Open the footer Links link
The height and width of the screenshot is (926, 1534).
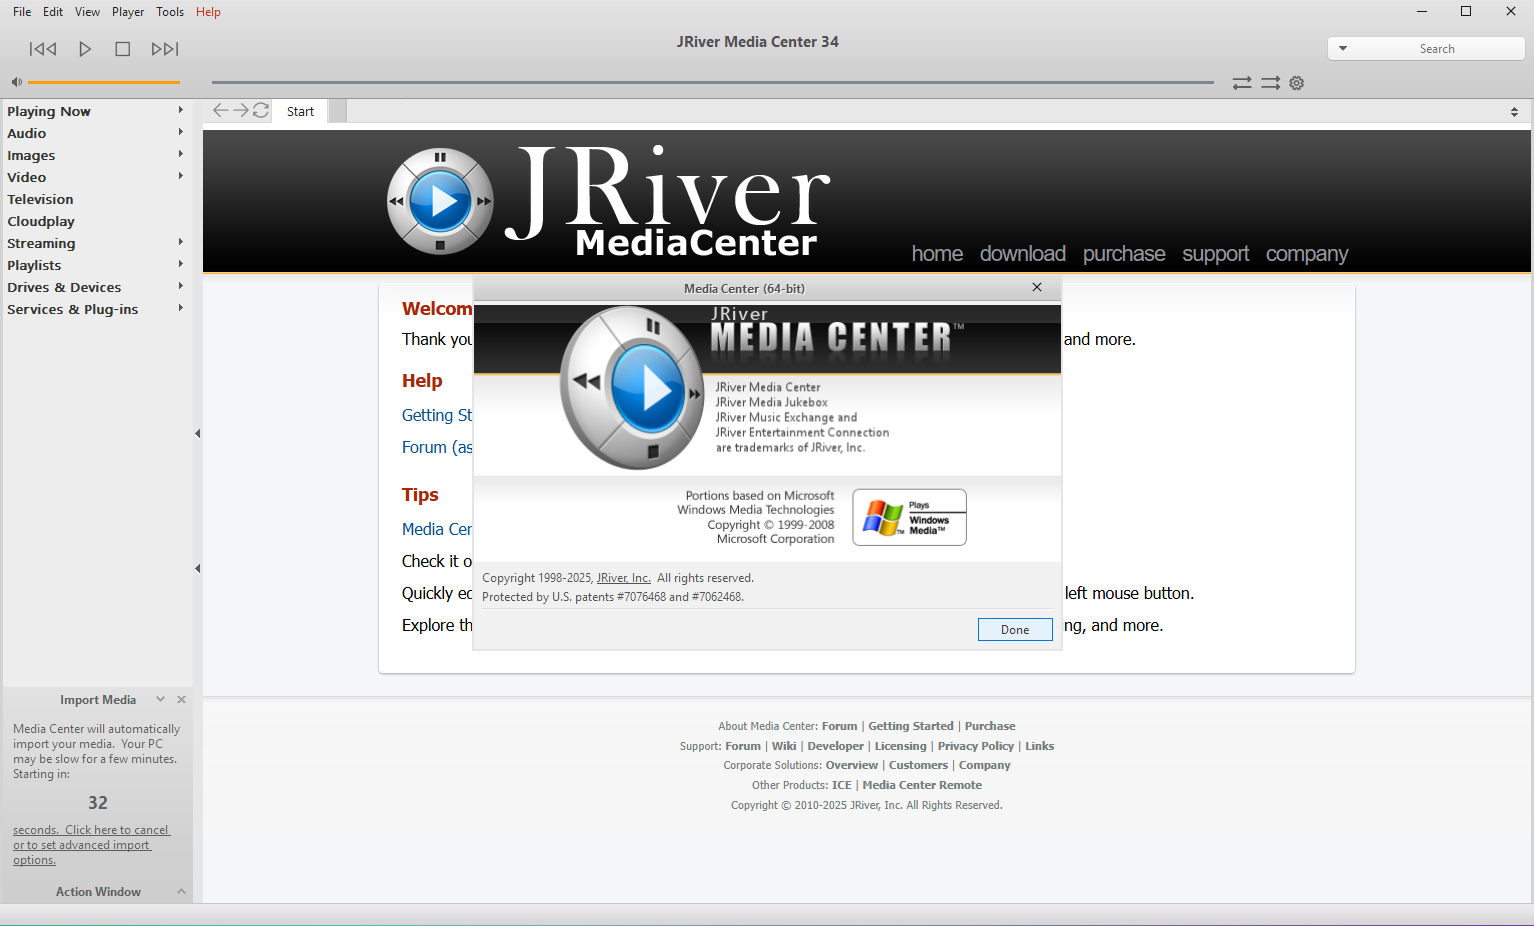[1039, 746]
